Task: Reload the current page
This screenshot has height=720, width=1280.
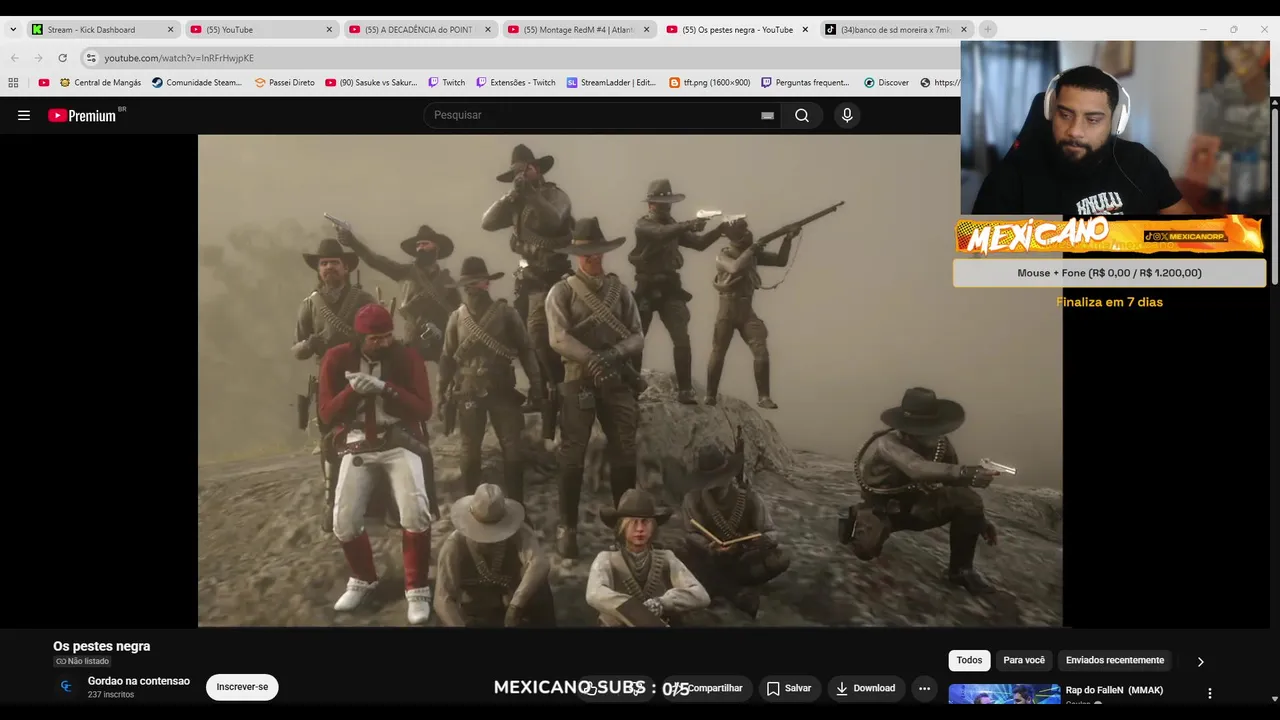Action: (x=62, y=58)
